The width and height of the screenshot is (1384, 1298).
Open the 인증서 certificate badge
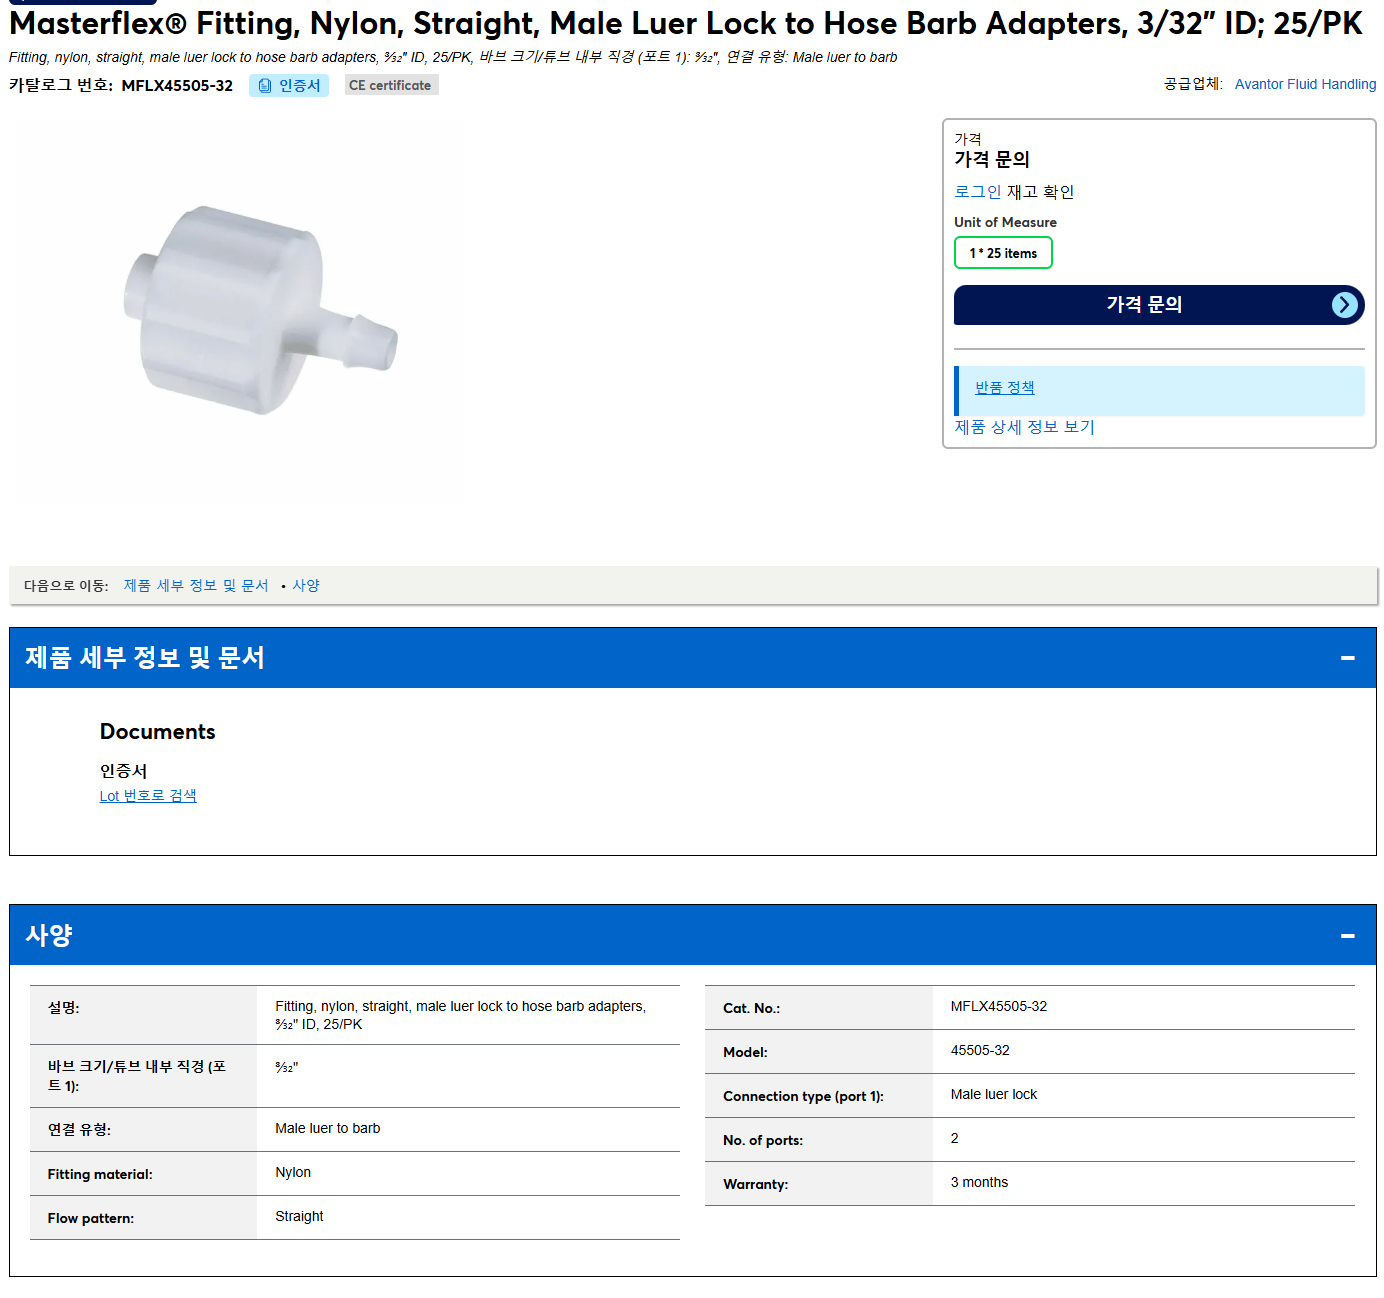coord(289,86)
